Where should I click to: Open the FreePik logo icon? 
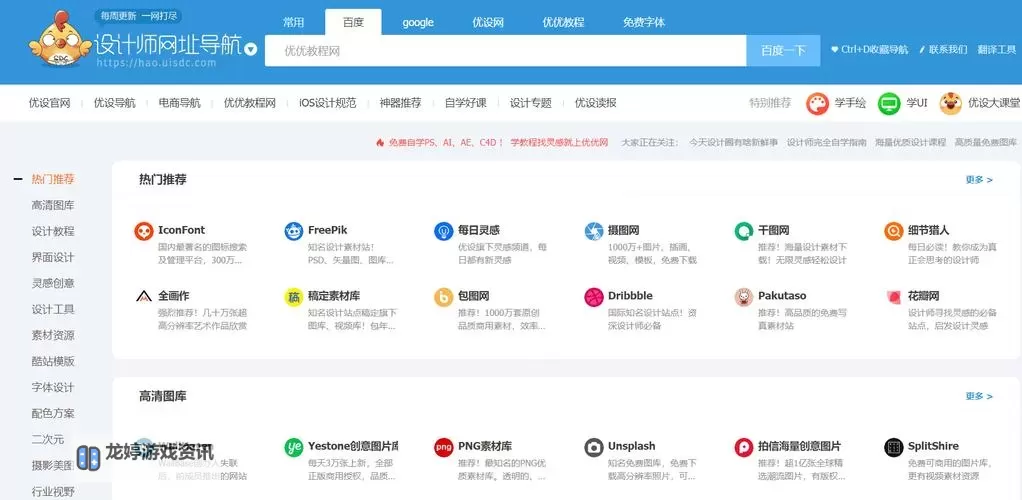coord(293,231)
